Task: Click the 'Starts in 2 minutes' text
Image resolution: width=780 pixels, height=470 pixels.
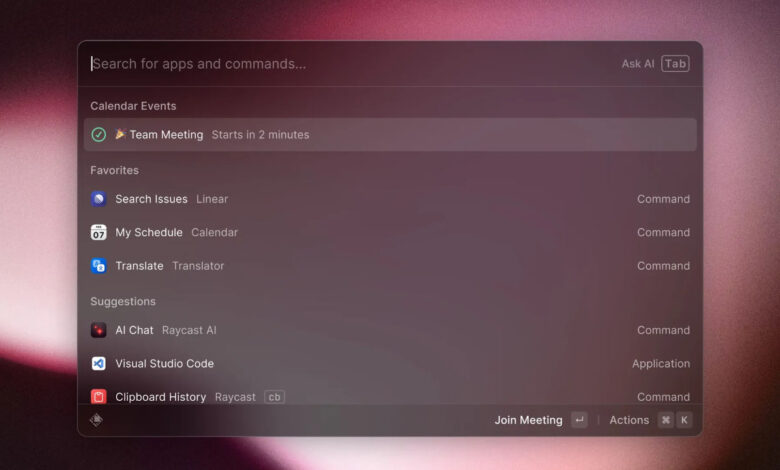Action: tap(260, 134)
